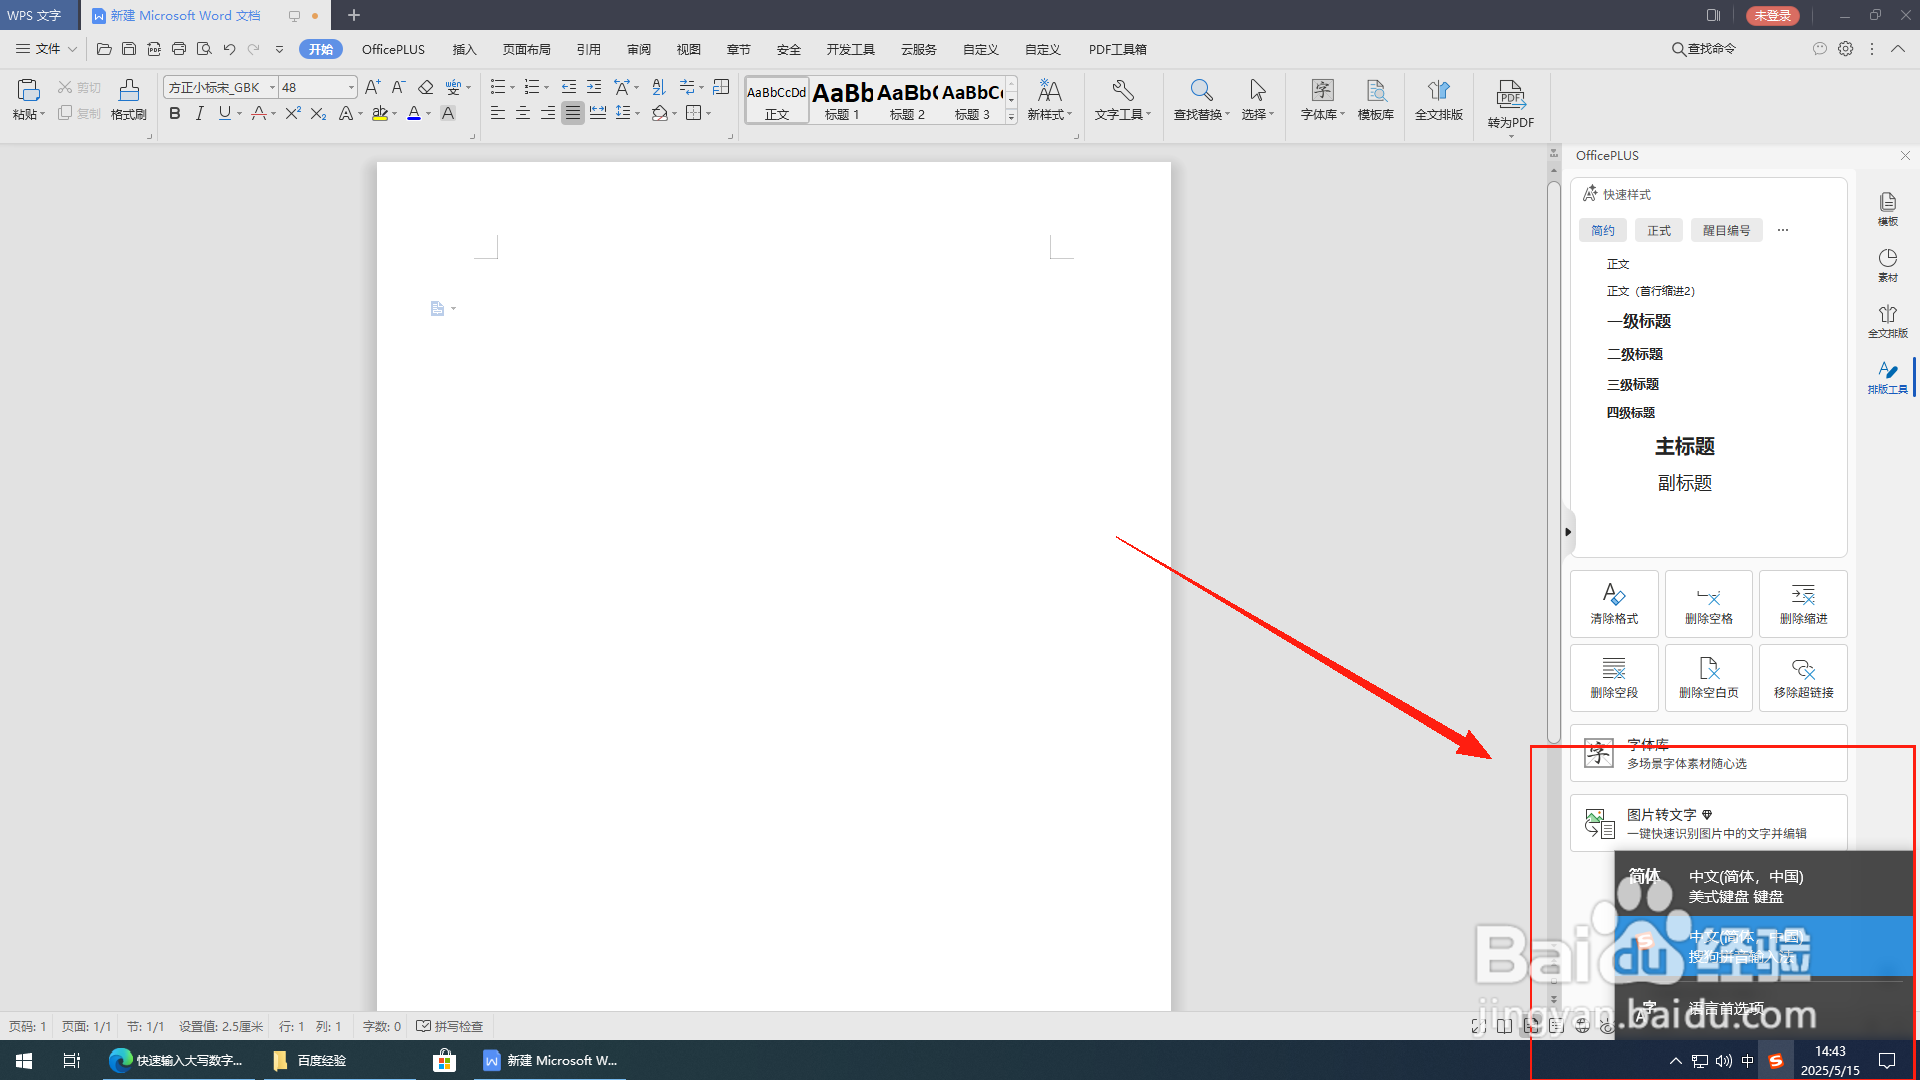
Task: Click the Sogou input method tray icon
Action: point(1776,1061)
